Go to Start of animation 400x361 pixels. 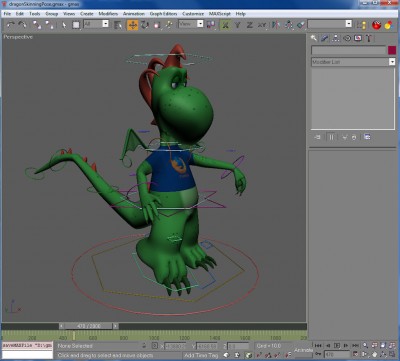[318, 346]
